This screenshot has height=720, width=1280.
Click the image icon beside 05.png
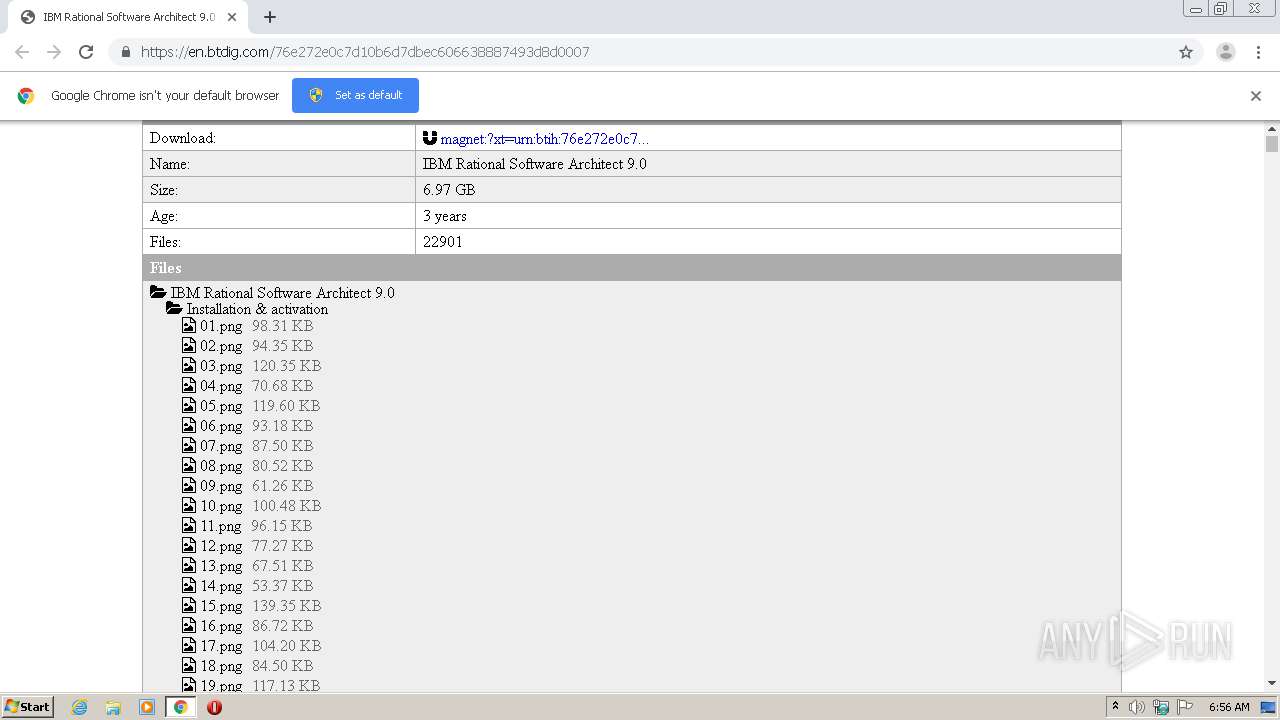pos(189,405)
